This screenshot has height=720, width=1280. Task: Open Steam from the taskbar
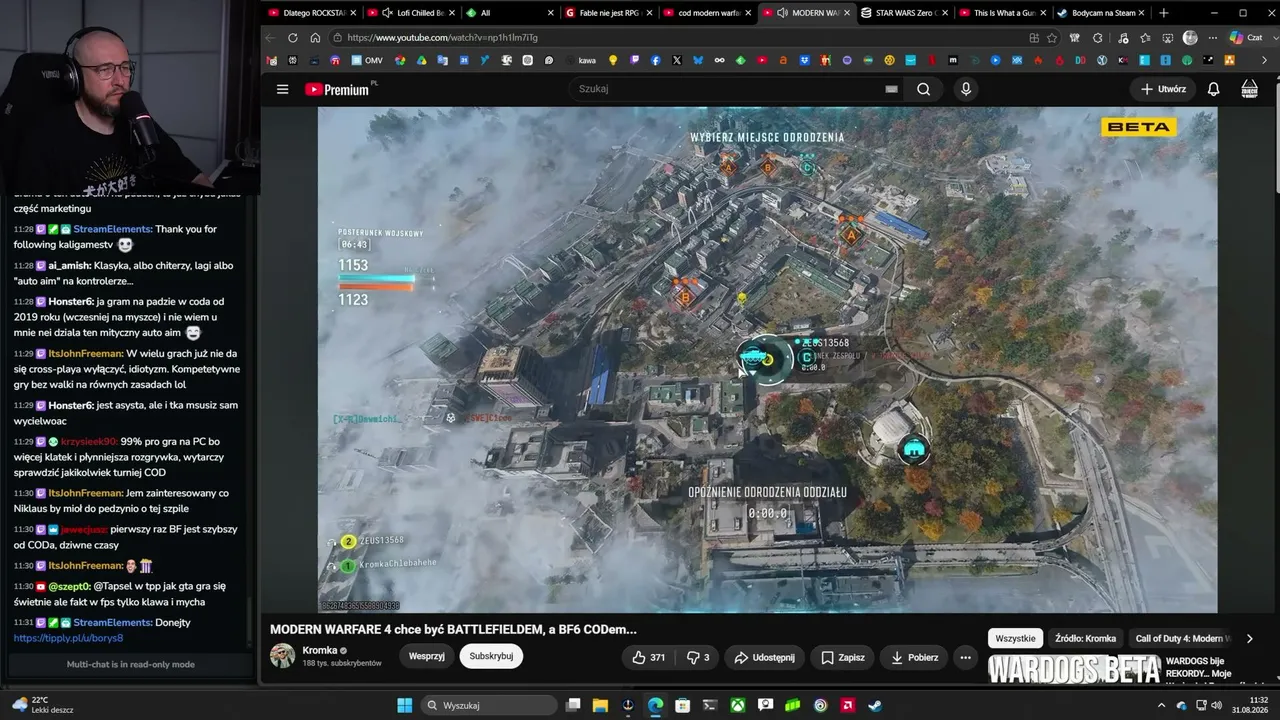coord(875,705)
